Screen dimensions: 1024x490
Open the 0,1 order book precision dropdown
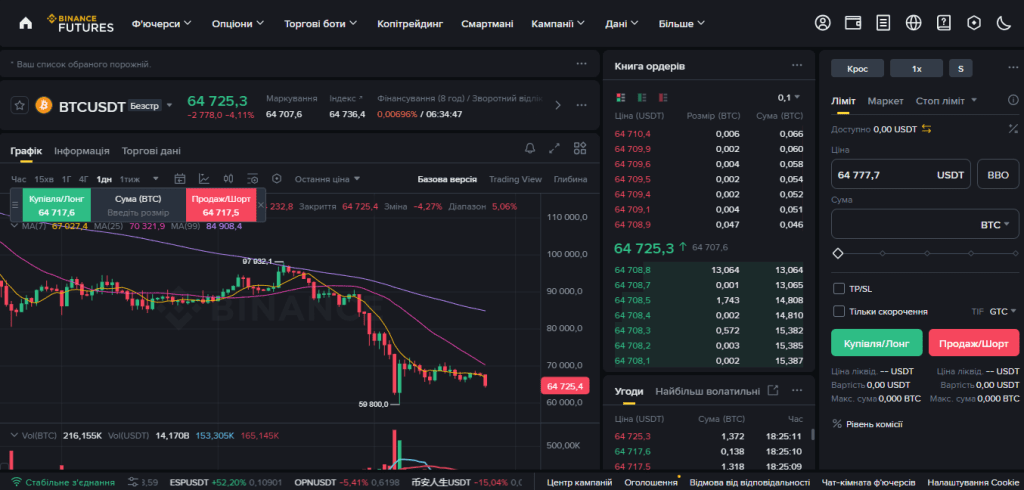(x=789, y=97)
